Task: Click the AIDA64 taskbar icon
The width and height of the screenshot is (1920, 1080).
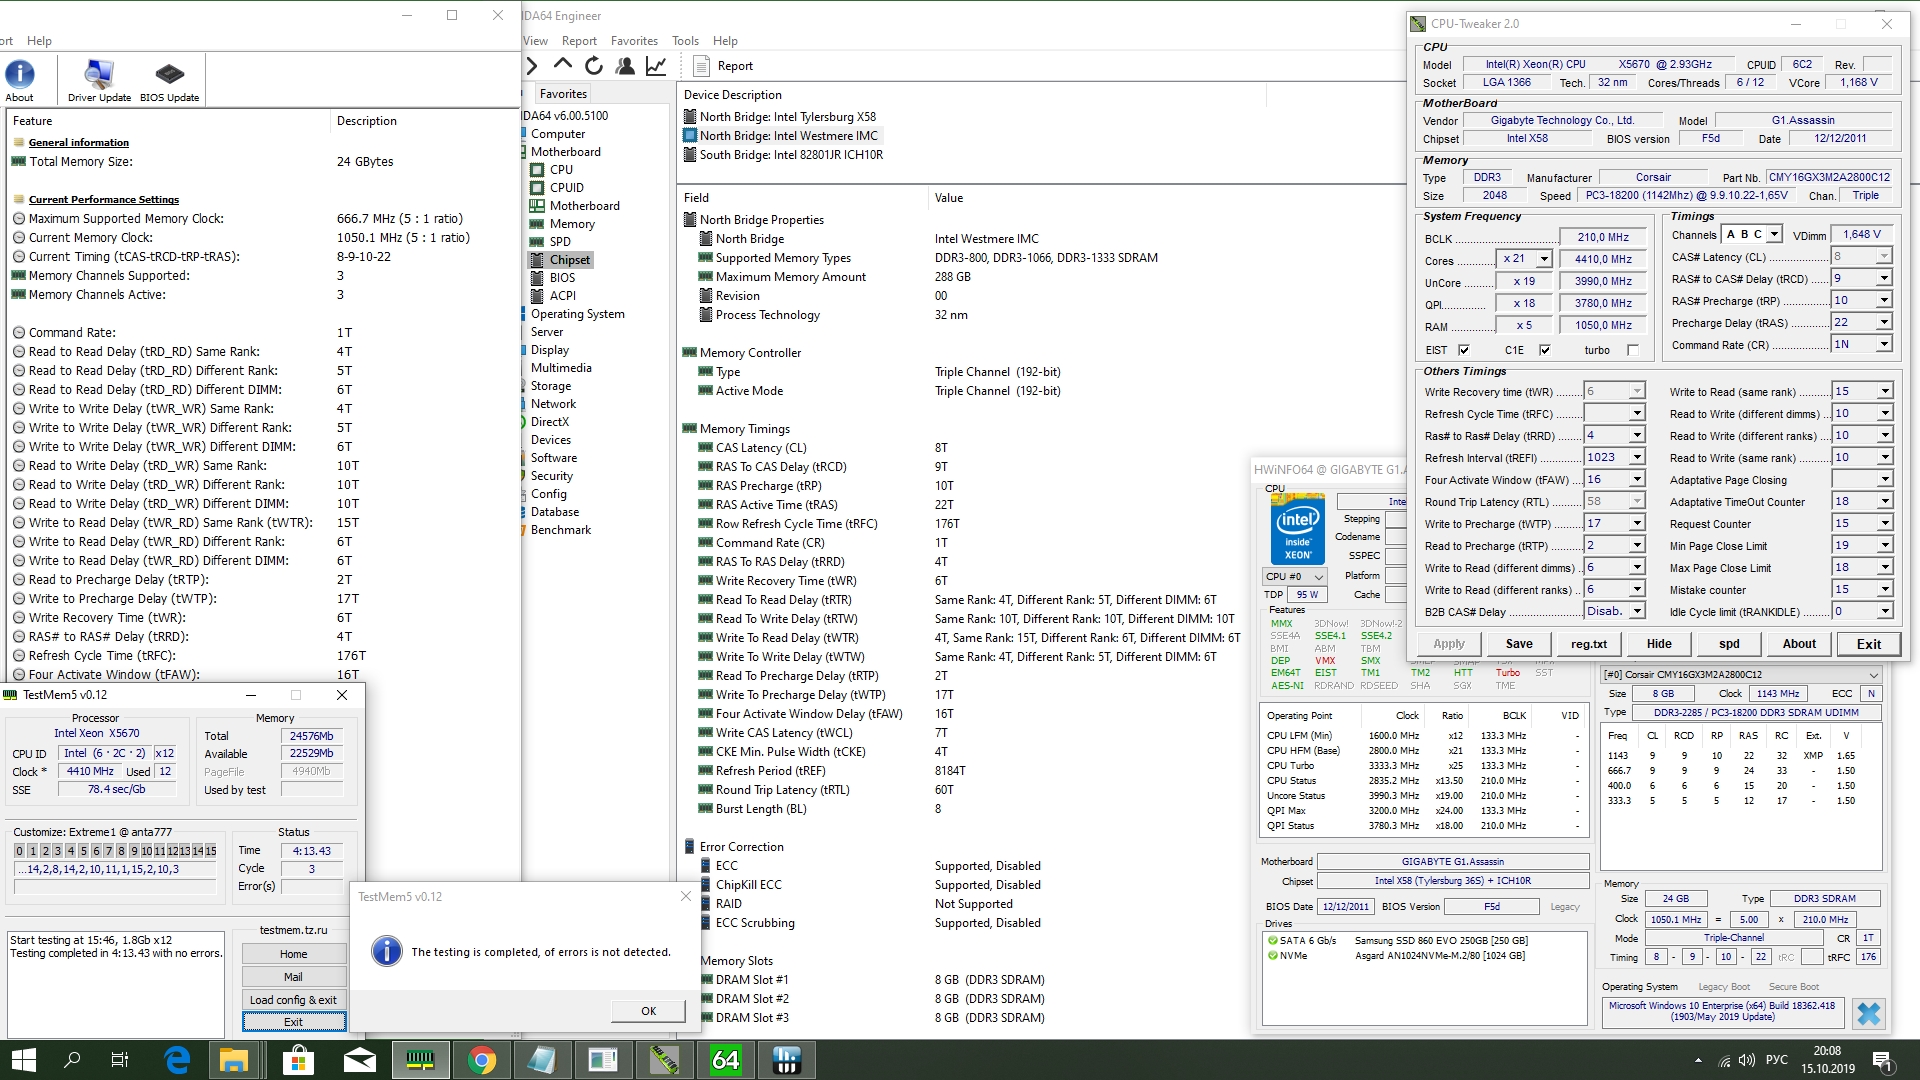Action: pos(725,1060)
